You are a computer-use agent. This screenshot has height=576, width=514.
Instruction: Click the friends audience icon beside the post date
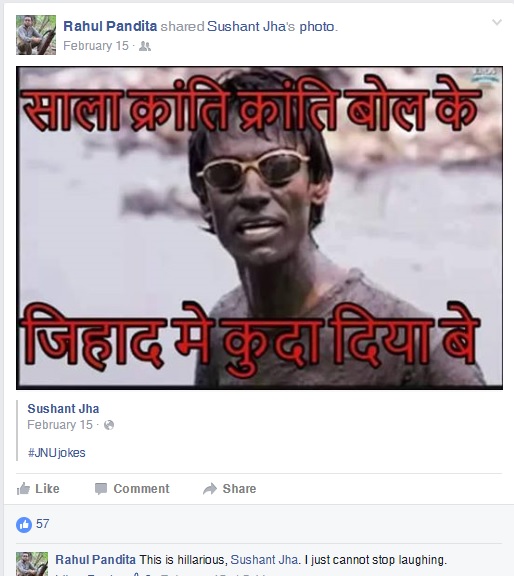(145, 46)
